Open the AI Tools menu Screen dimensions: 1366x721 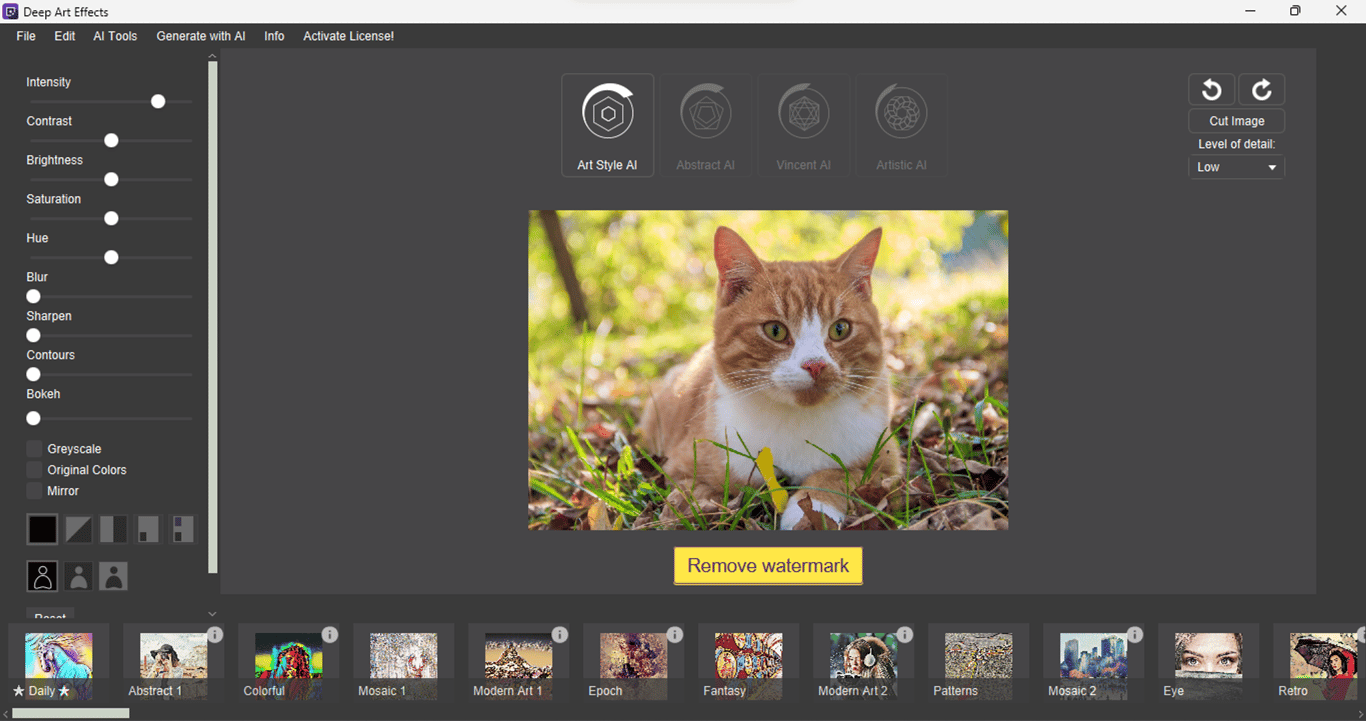point(115,36)
